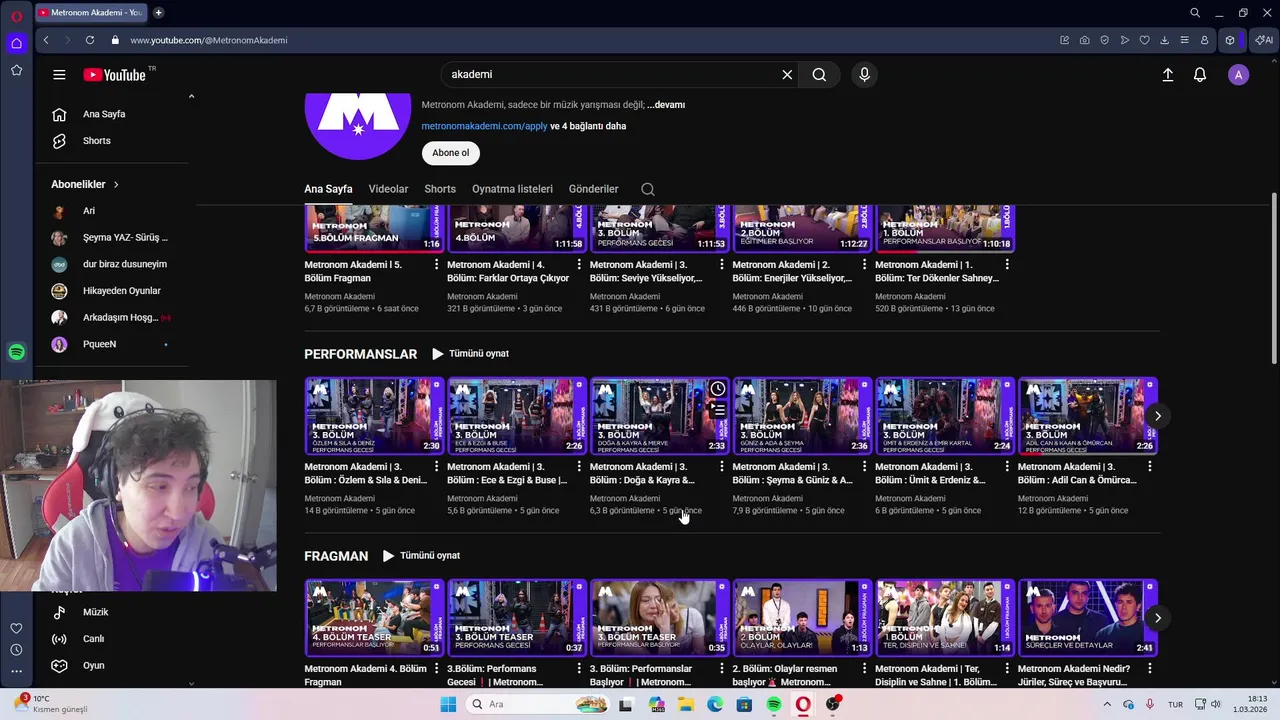Viewport: 1280px width, 720px height.
Task: Go back with the browser arrow
Action: 46,40
